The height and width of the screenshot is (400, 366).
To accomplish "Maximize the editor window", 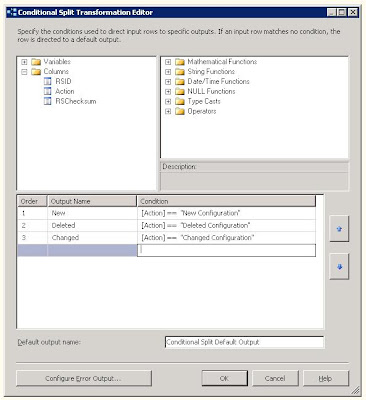I will pos(342,13).
